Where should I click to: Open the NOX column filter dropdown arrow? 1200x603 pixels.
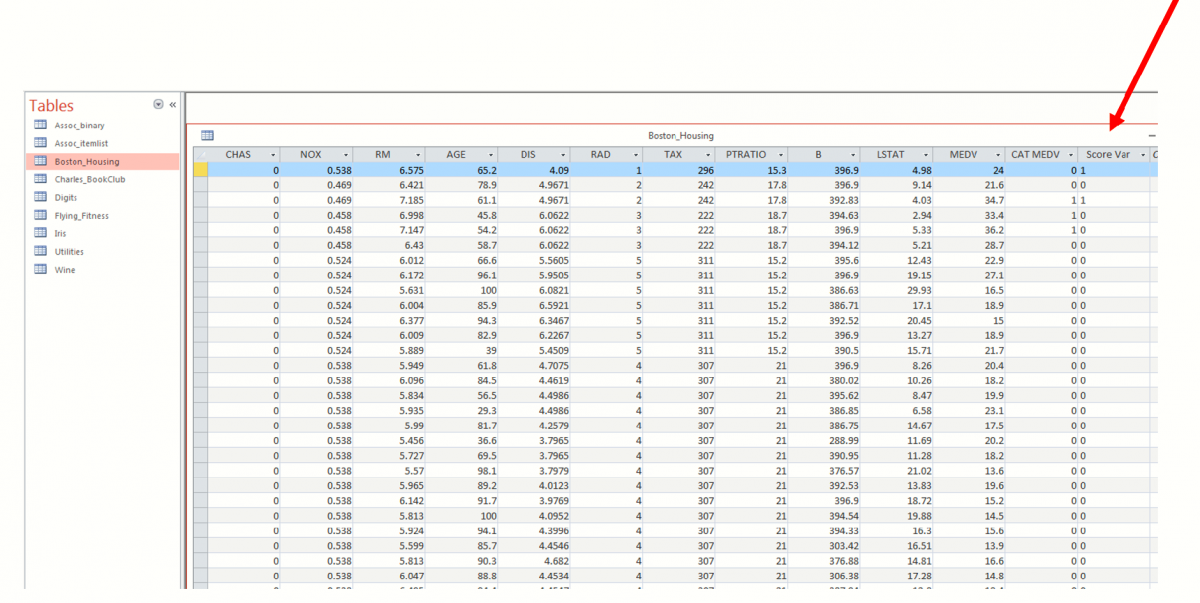[x=345, y=155]
